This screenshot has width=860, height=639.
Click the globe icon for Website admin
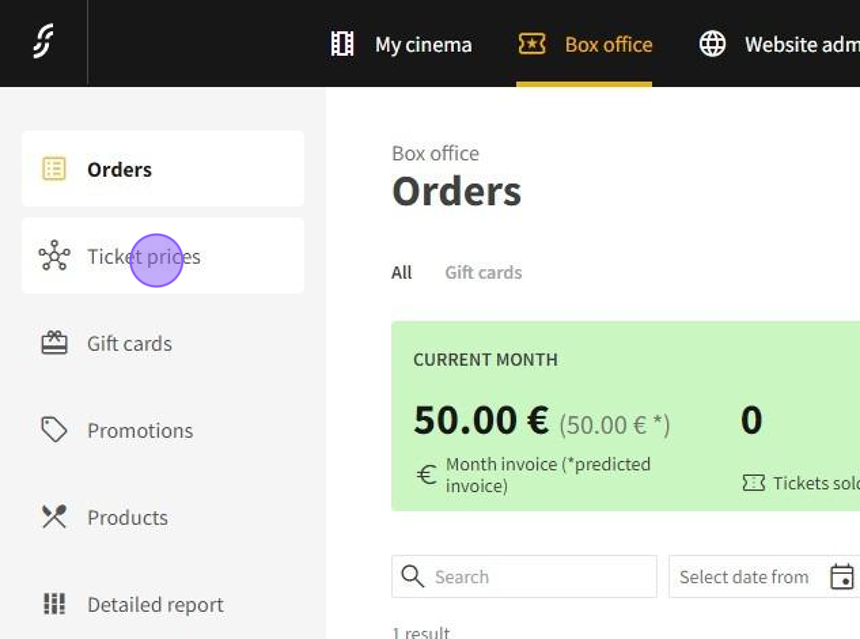(x=712, y=44)
